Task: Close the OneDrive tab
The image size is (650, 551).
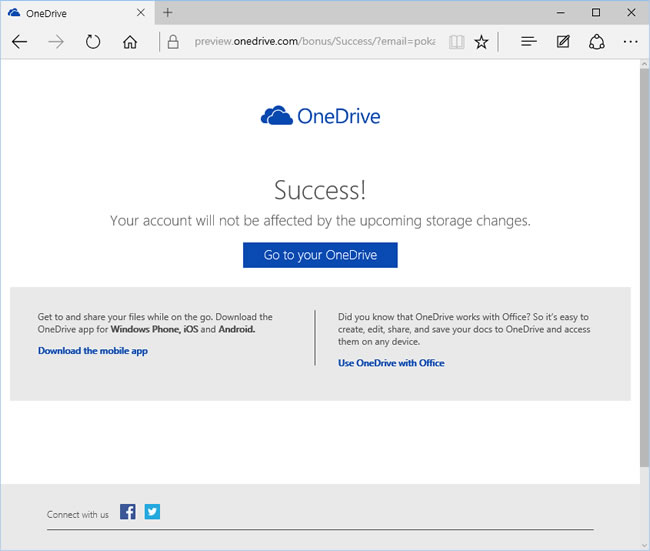Action: (x=141, y=12)
